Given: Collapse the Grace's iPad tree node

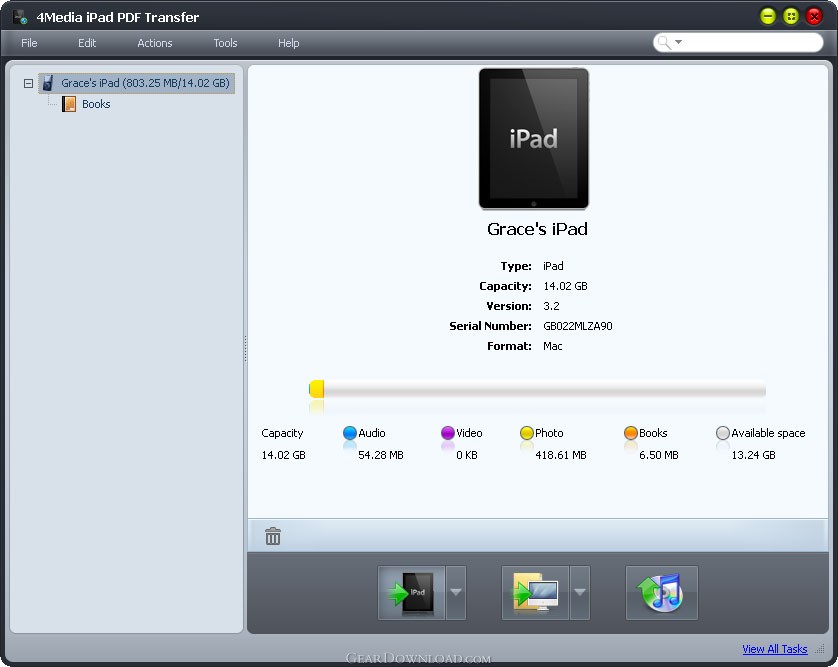Looking at the screenshot, I should coord(28,83).
